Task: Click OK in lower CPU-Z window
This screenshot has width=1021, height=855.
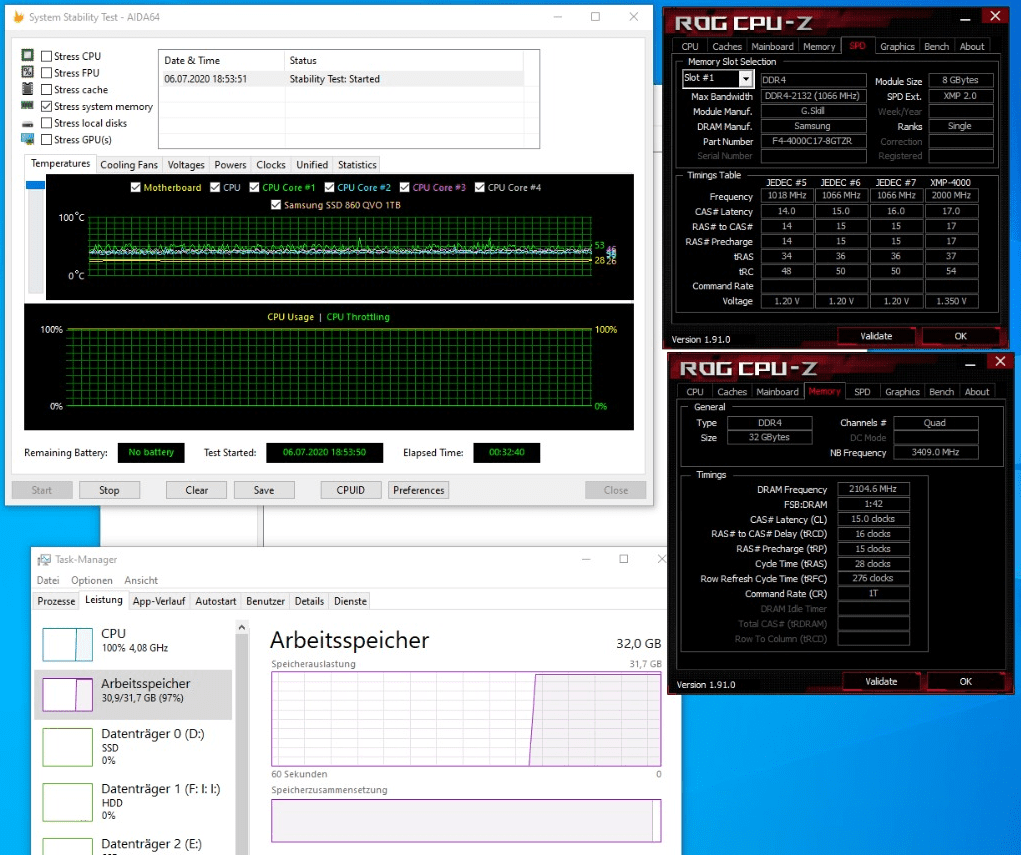Action: (x=966, y=681)
